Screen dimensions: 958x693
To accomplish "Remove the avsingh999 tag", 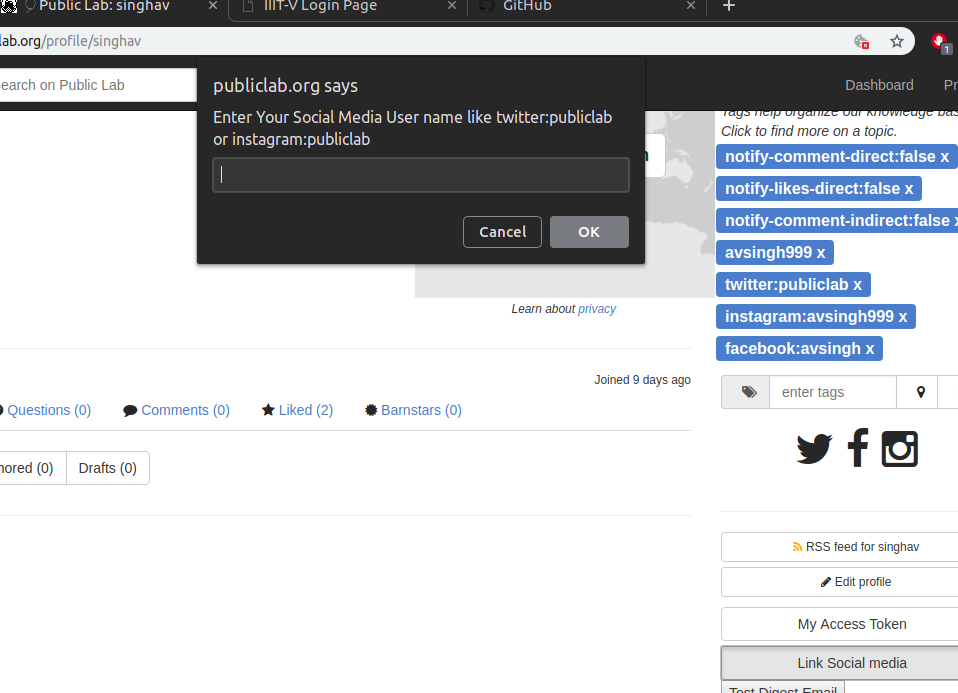I will point(820,252).
